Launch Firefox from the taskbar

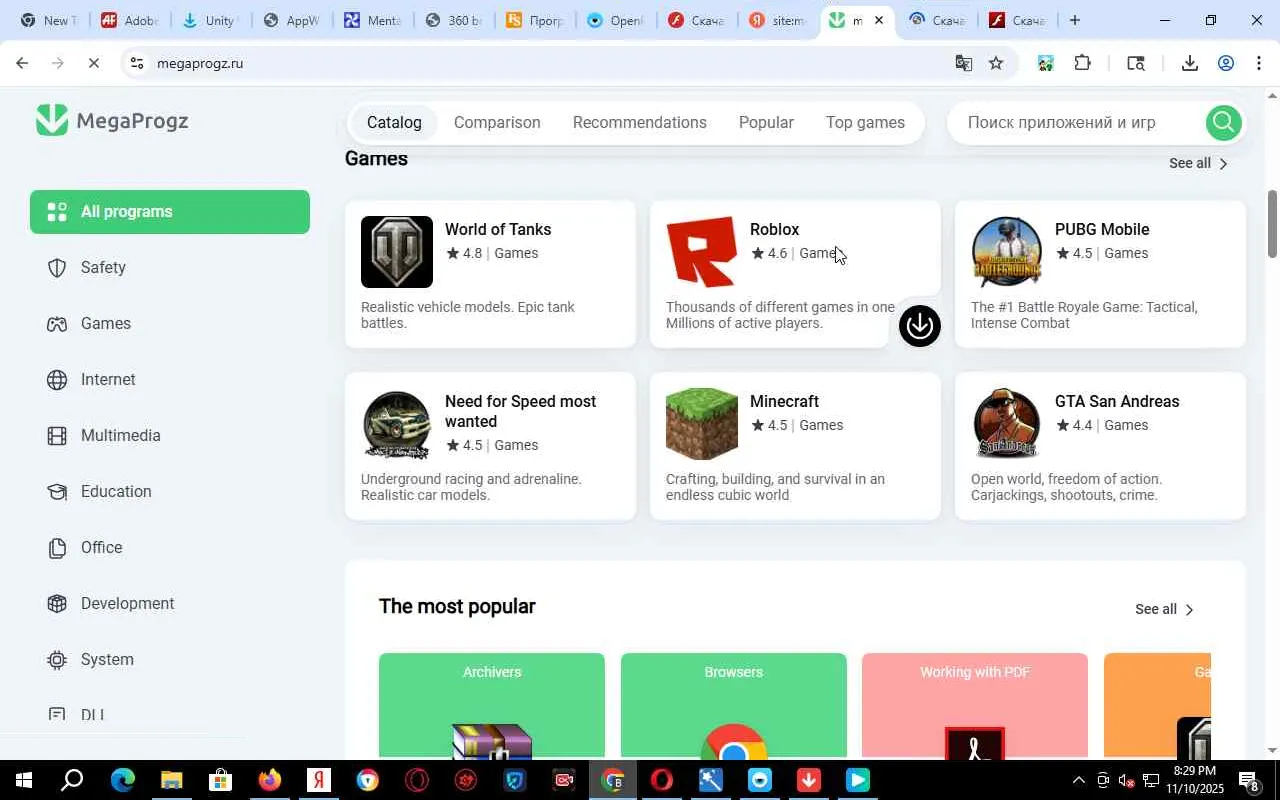pyautogui.click(x=269, y=780)
